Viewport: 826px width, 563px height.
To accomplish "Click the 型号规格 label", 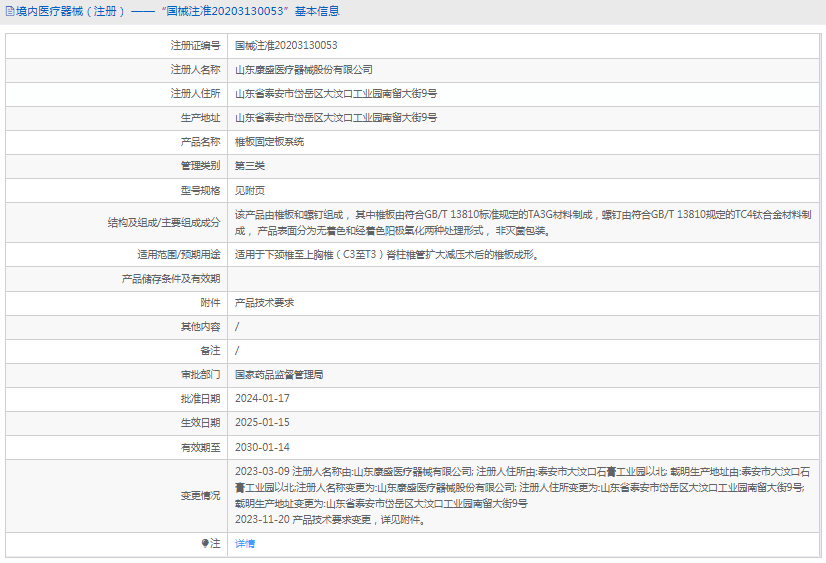I will [201, 191].
